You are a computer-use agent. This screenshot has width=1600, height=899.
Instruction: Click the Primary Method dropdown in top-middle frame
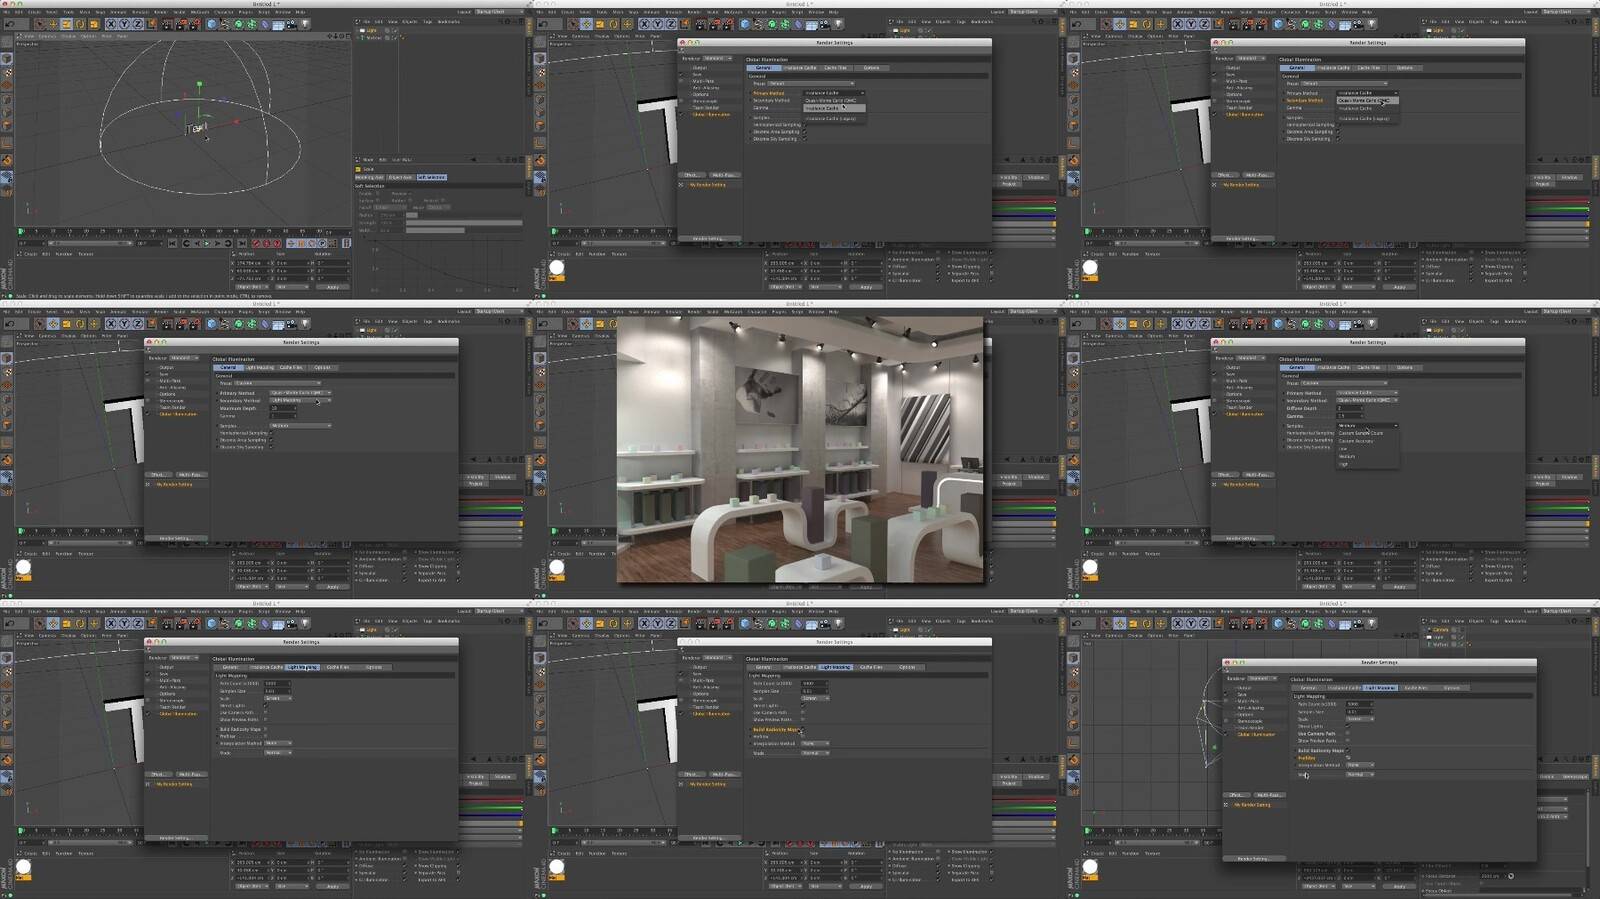point(834,93)
